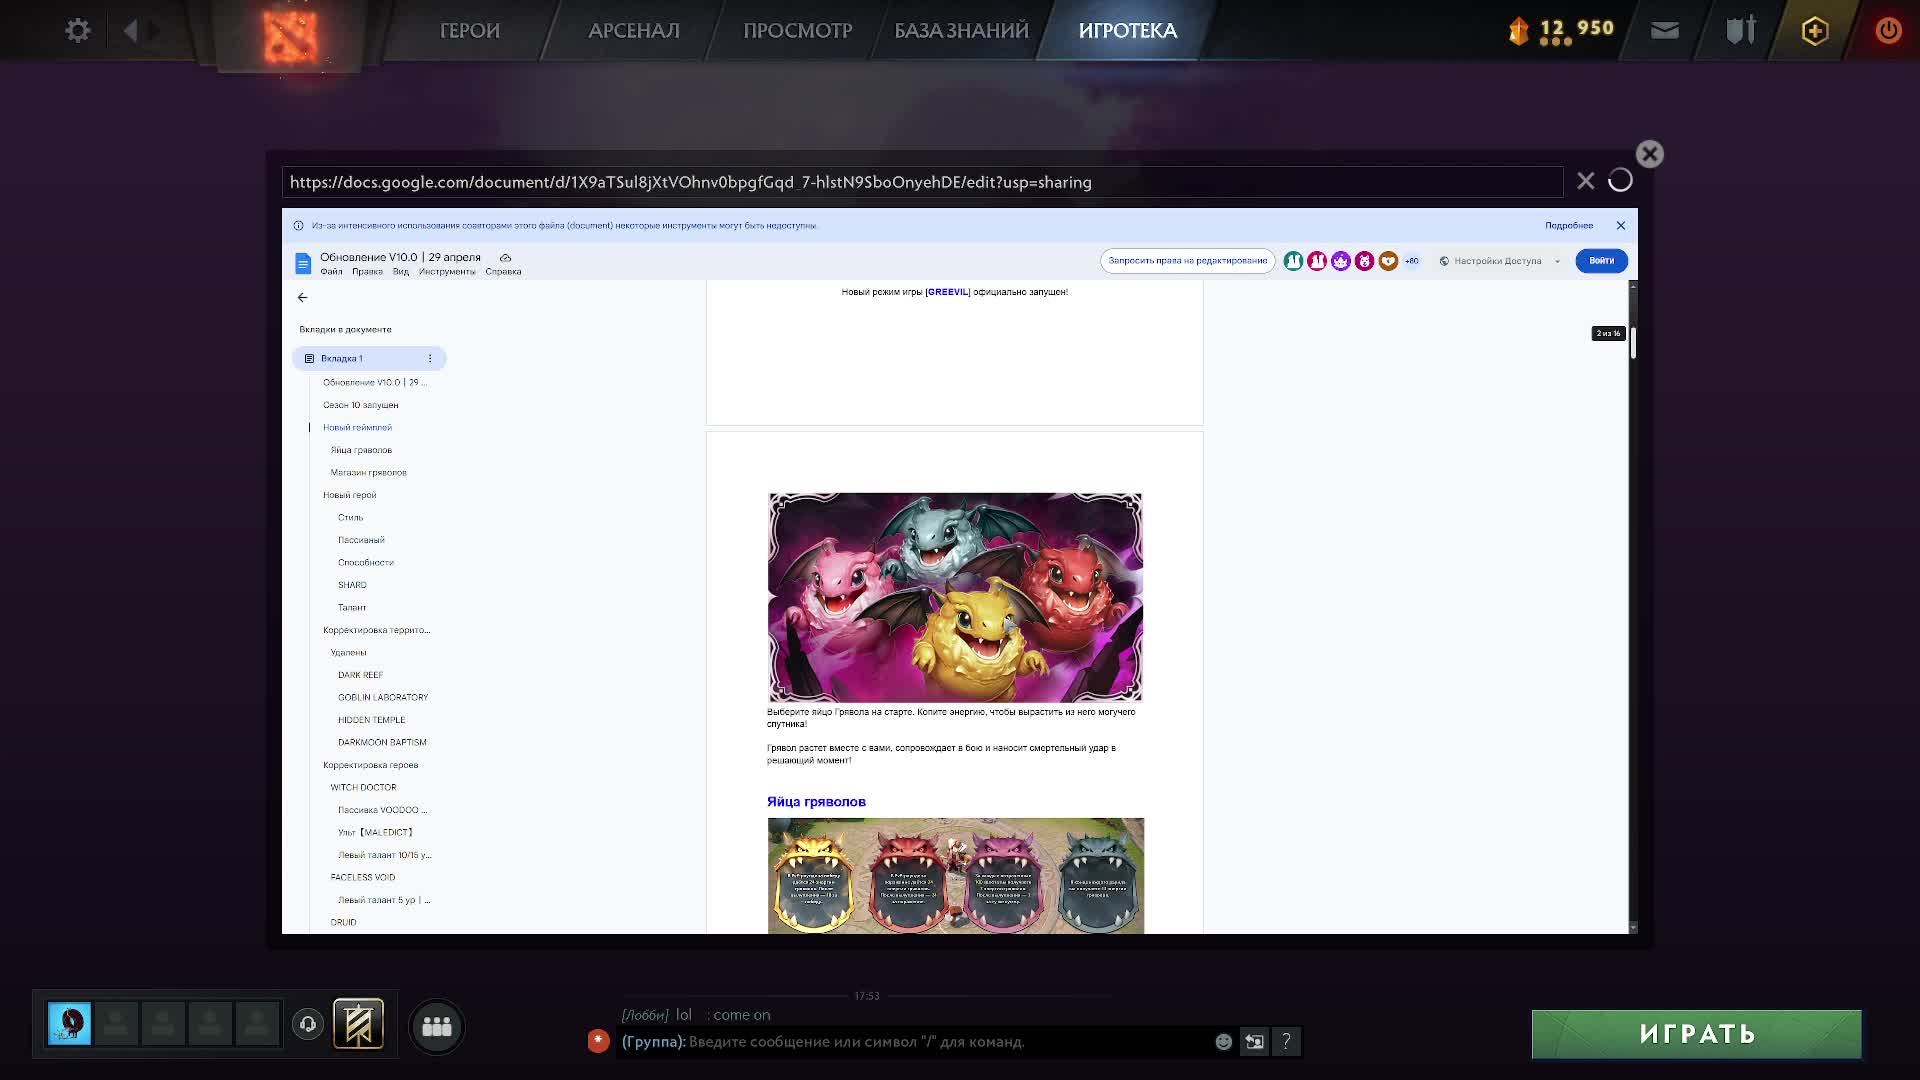Open the friends list icon near chat
The width and height of the screenshot is (1920, 1080).
435,1025
